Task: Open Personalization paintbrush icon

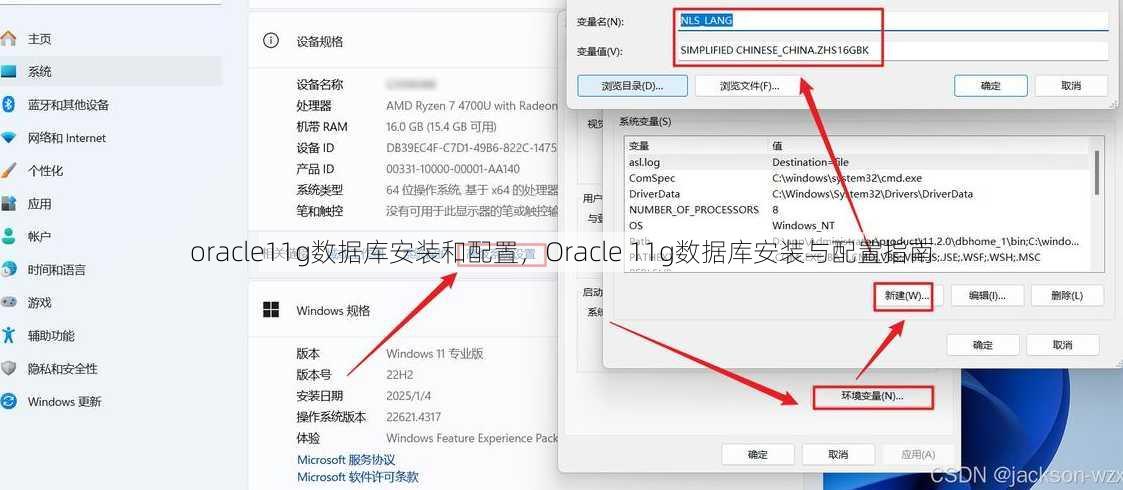Action: tap(8, 170)
